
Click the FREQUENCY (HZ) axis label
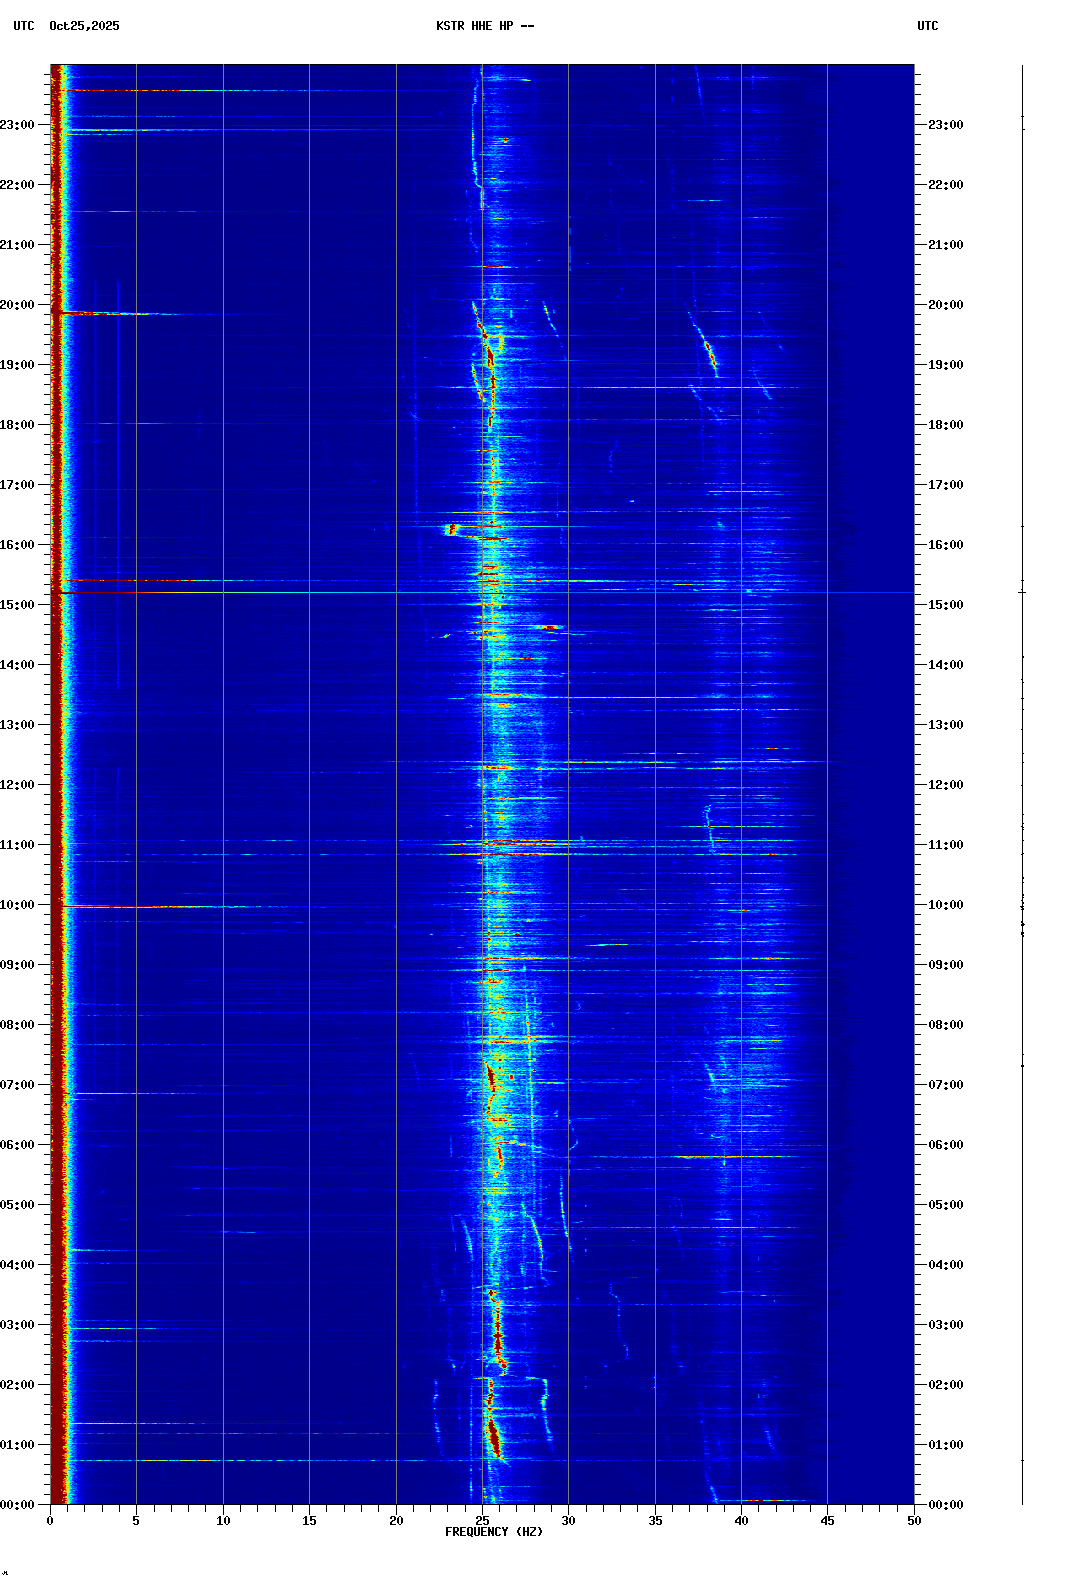pyautogui.click(x=493, y=1532)
